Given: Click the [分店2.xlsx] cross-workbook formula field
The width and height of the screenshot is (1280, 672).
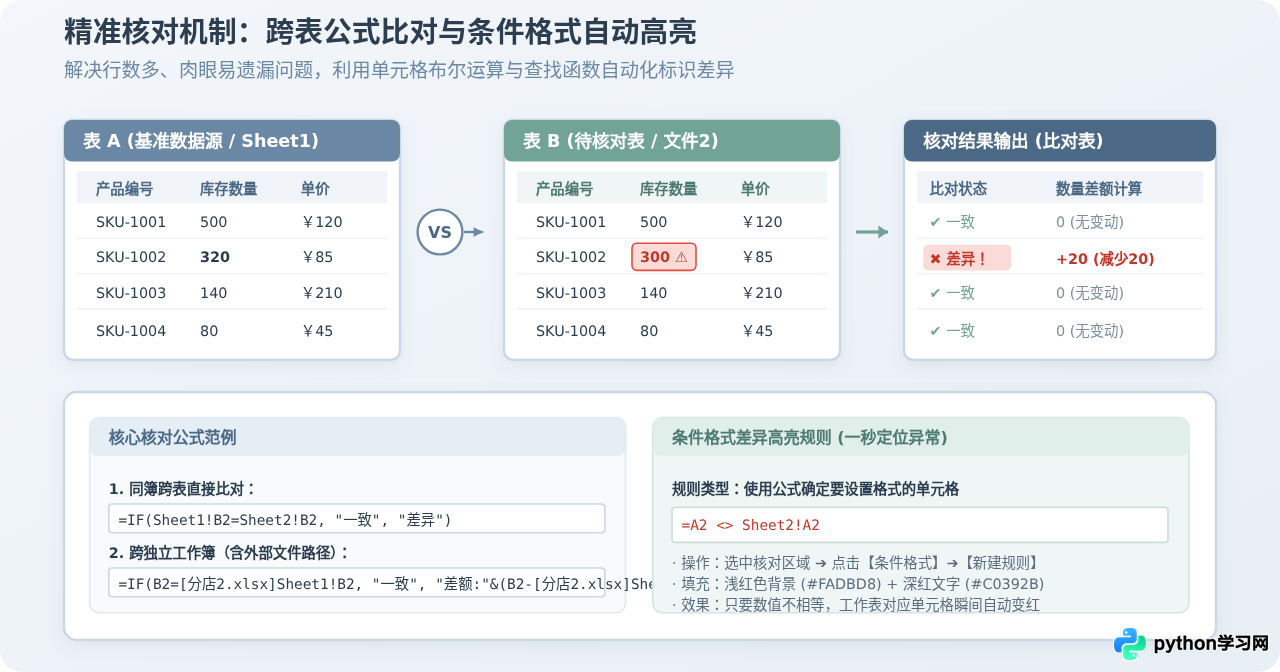Looking at the screenshot, I should (357, 583).
